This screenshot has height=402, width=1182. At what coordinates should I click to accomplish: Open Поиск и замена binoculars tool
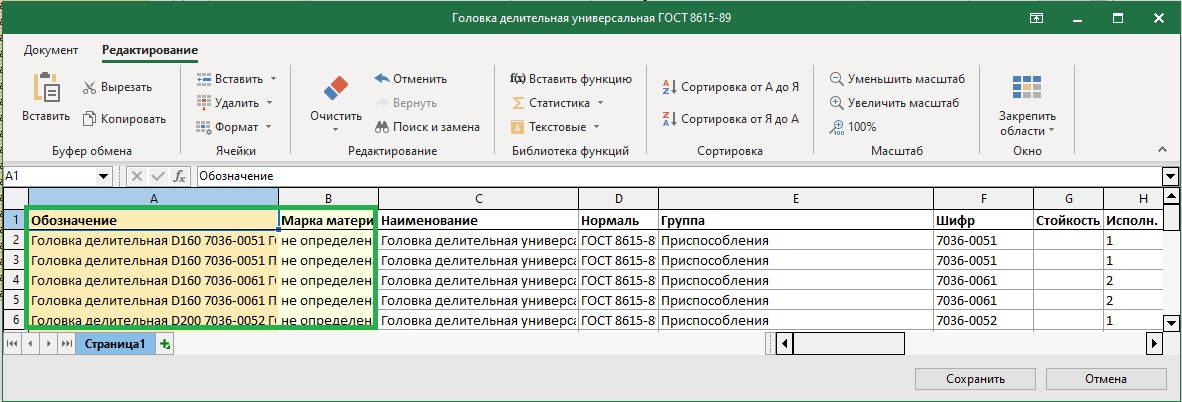click(382, 127)
